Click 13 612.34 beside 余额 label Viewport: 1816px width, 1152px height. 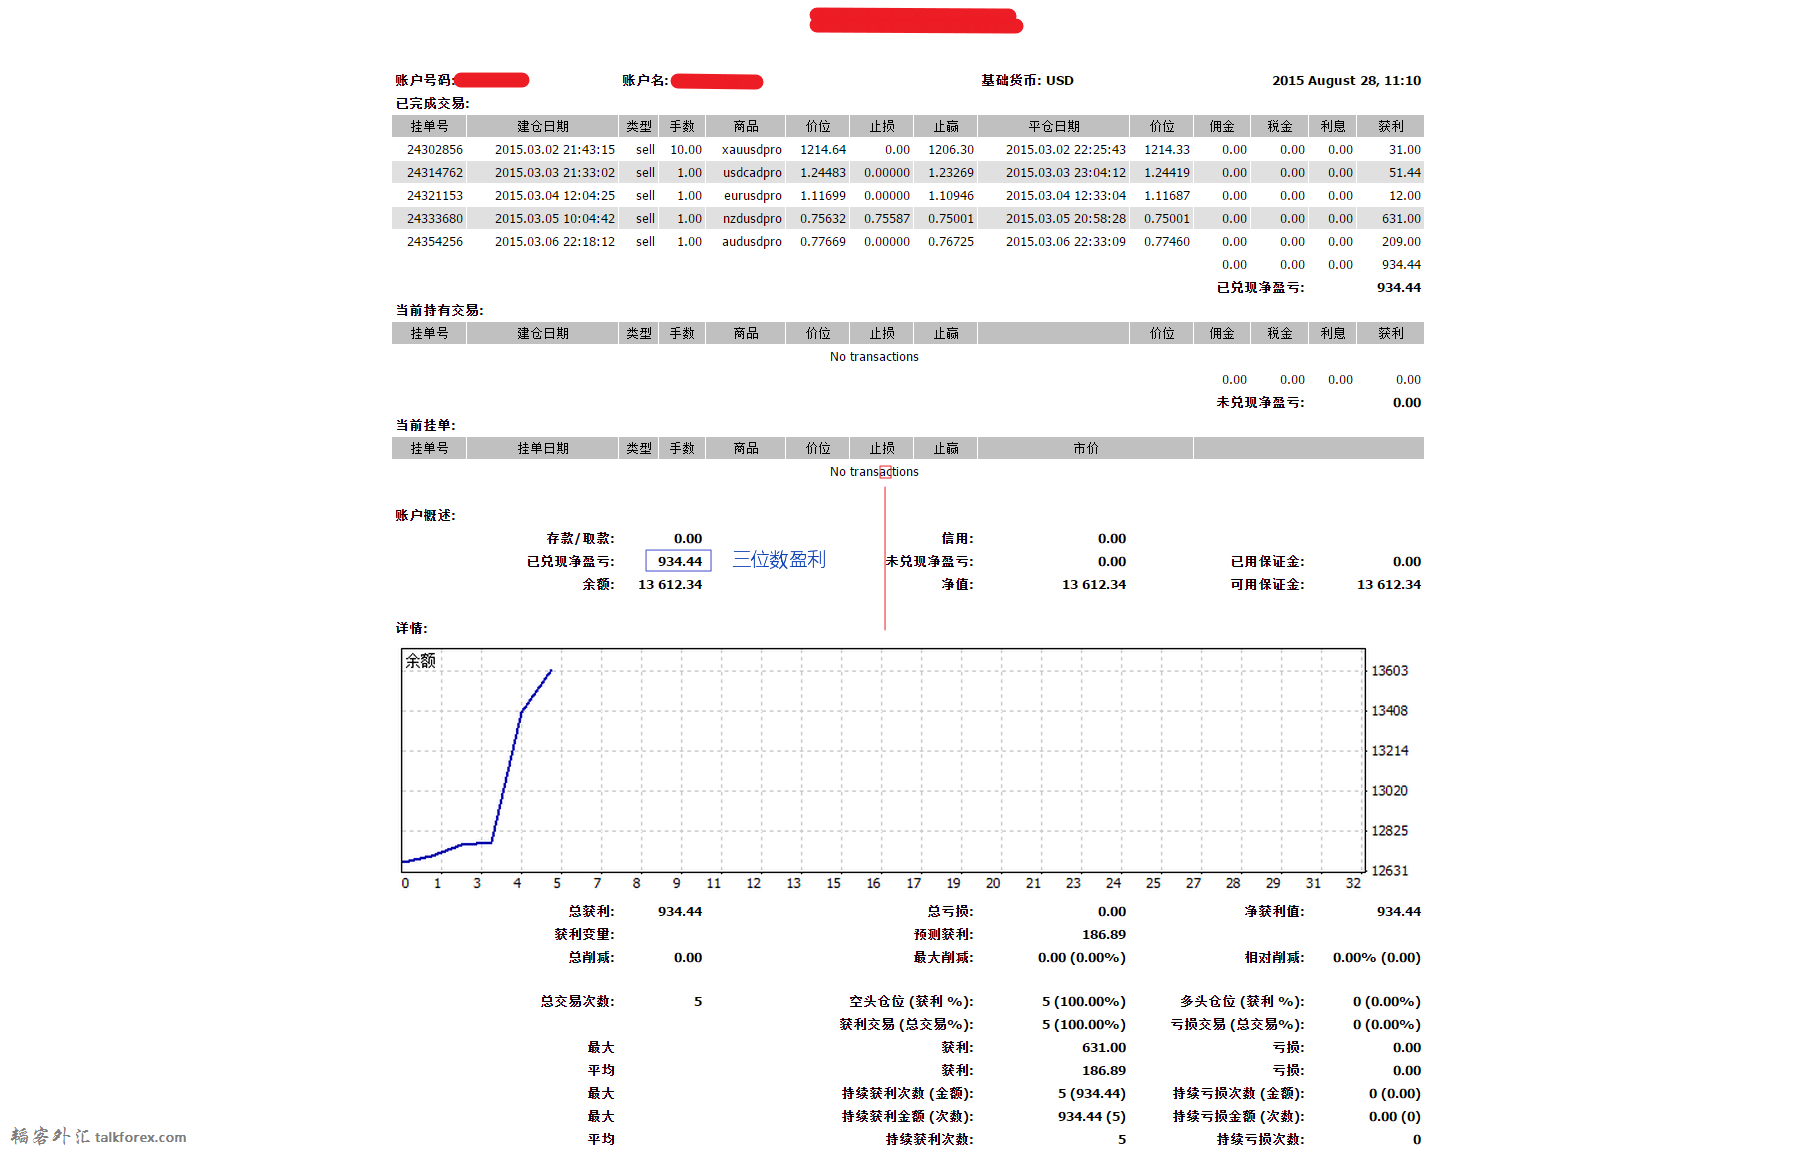[x=670, y=585]
